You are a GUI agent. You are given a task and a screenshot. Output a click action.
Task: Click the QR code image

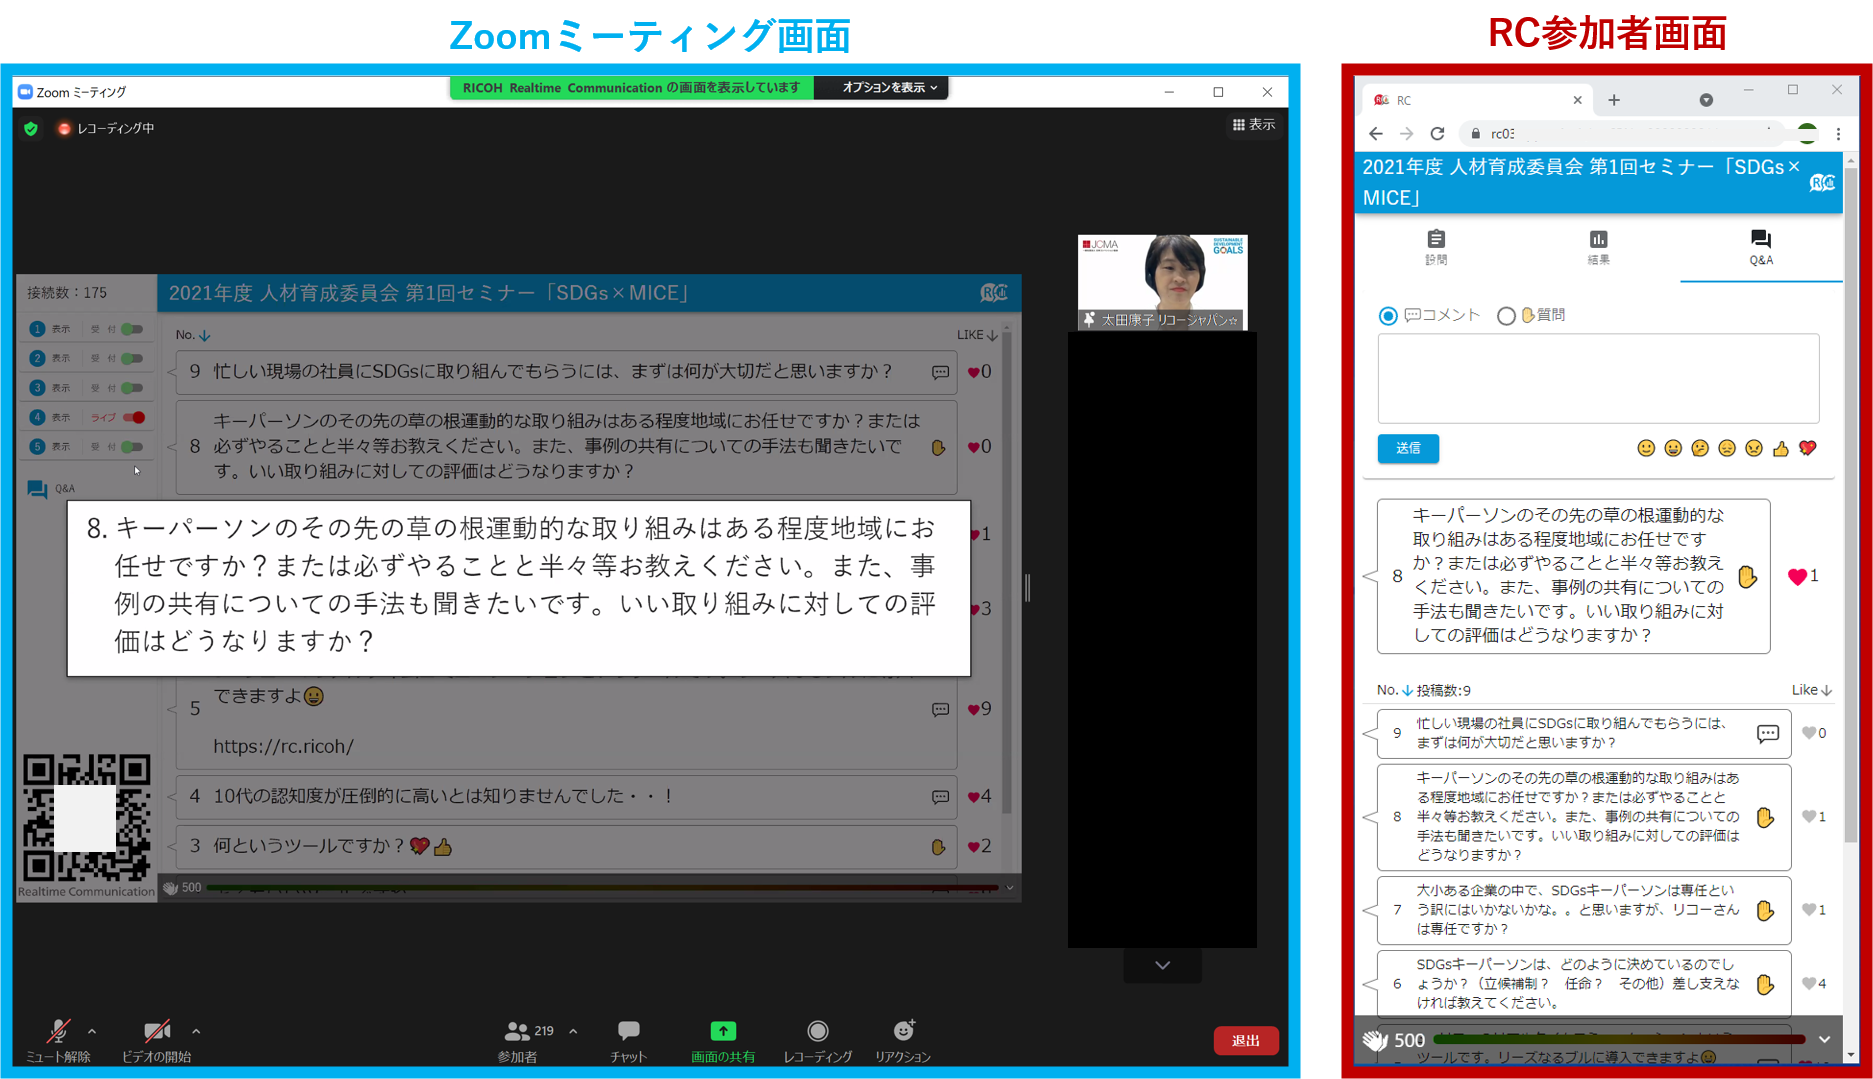click(87, 818)
